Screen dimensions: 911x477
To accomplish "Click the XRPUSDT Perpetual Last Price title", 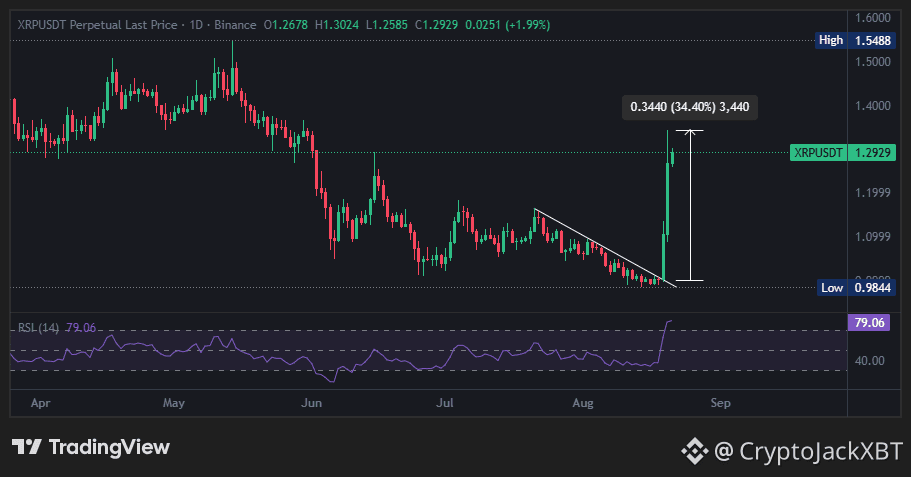I will click(97, 25).
